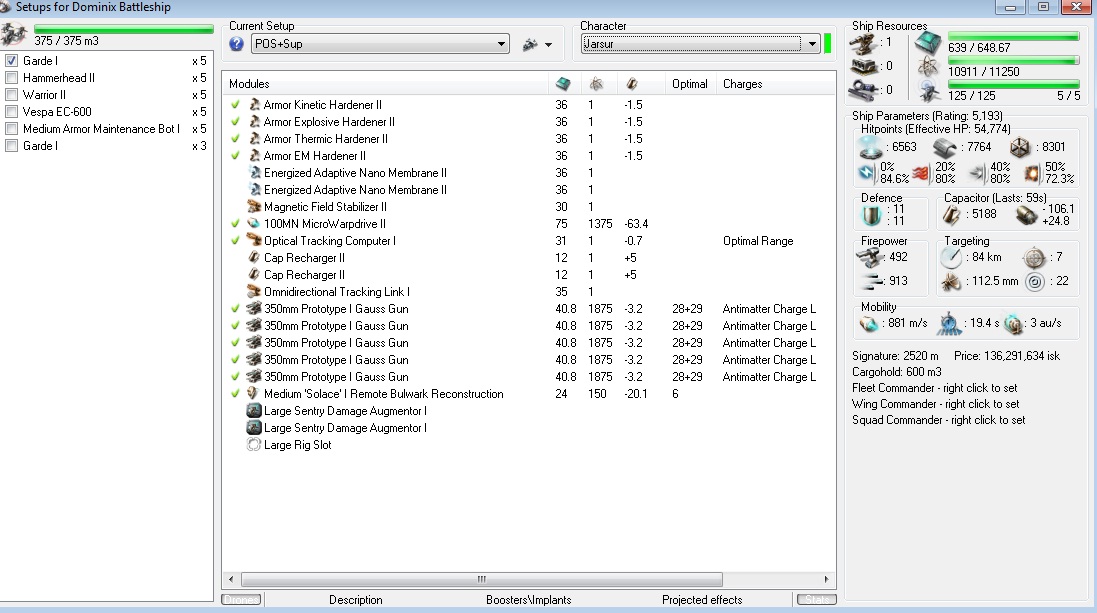Sort by the Charges column header
This screenshot has width=1097, height=613.
pos(775,84)
